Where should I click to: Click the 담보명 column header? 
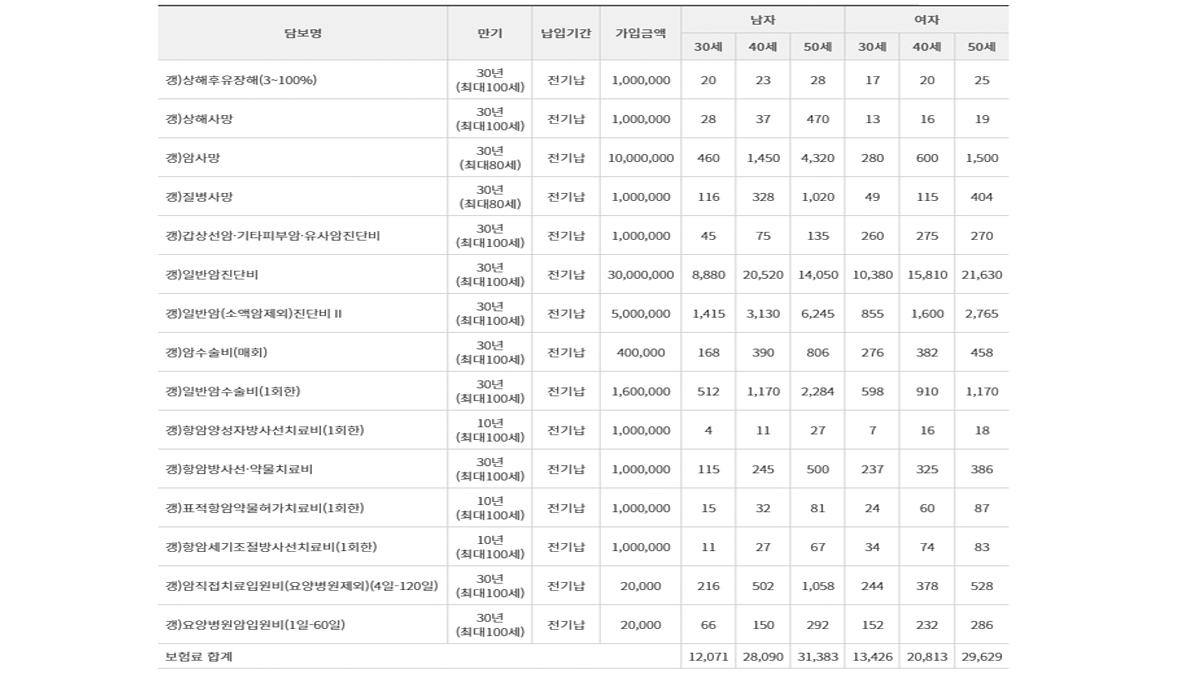click(302, 33)
